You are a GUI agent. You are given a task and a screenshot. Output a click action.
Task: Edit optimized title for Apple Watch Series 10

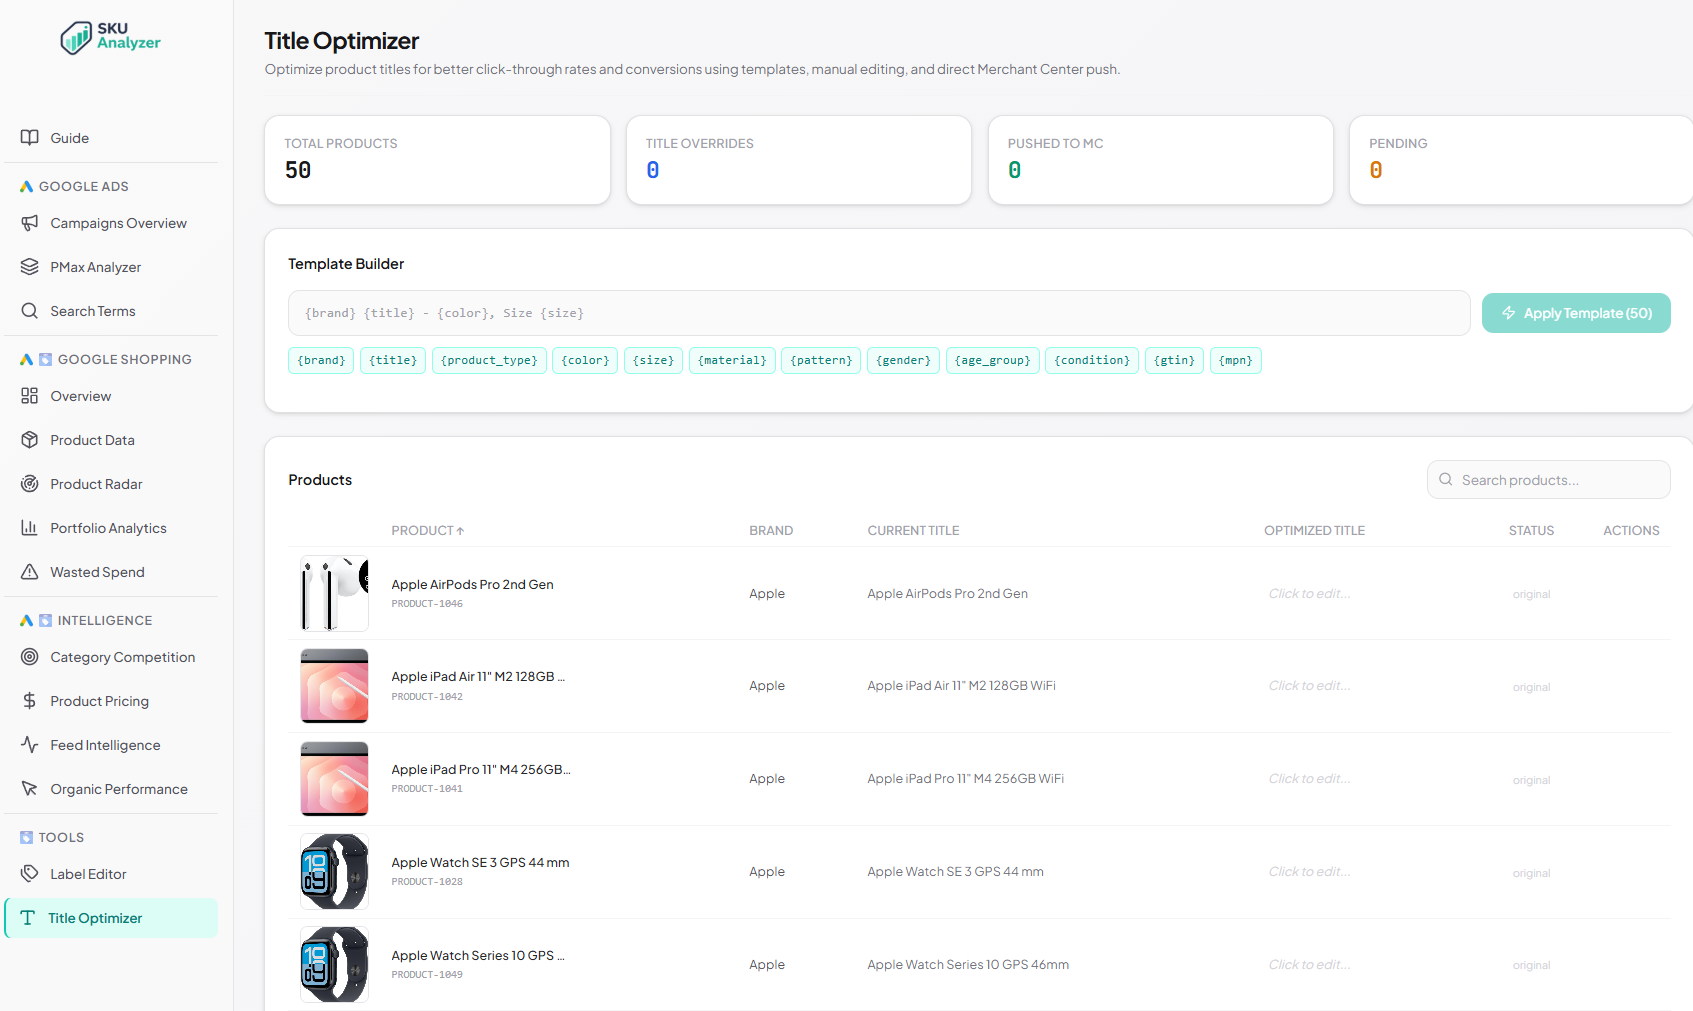point(1309,965)
